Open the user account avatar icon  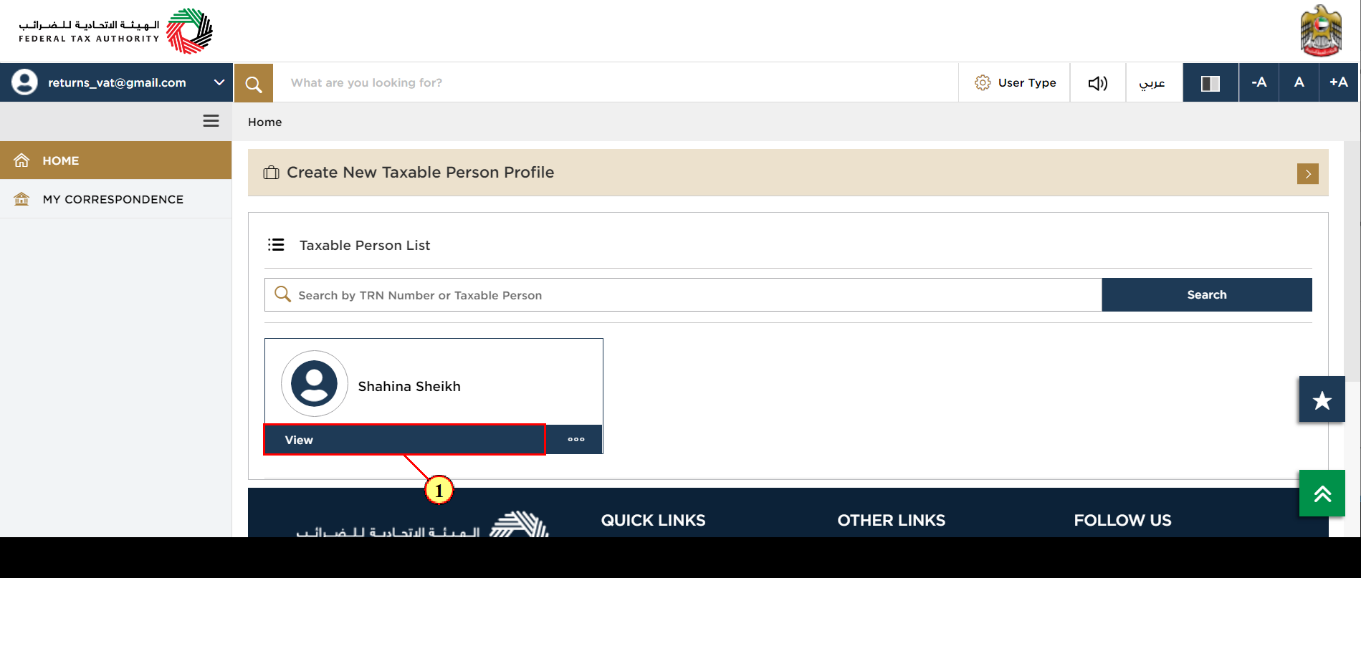point(24,83)
